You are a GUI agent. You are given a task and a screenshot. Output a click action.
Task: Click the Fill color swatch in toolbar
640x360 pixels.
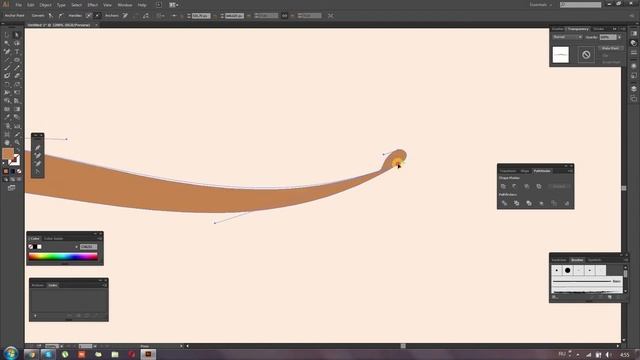tap(8, 154)
